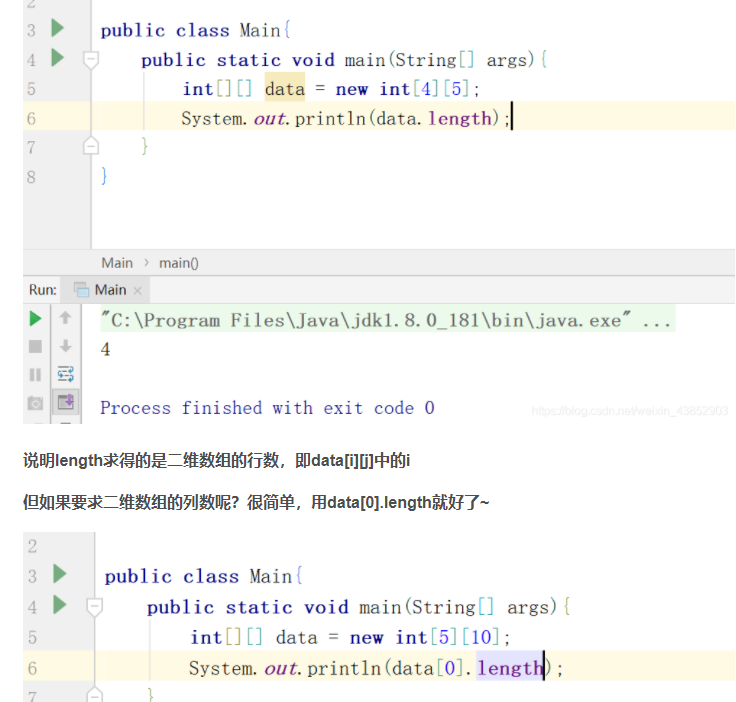Viewport: 736px width, 702px height.
Task: Click the java.exe command line in the output
Action: pos(388,320)
